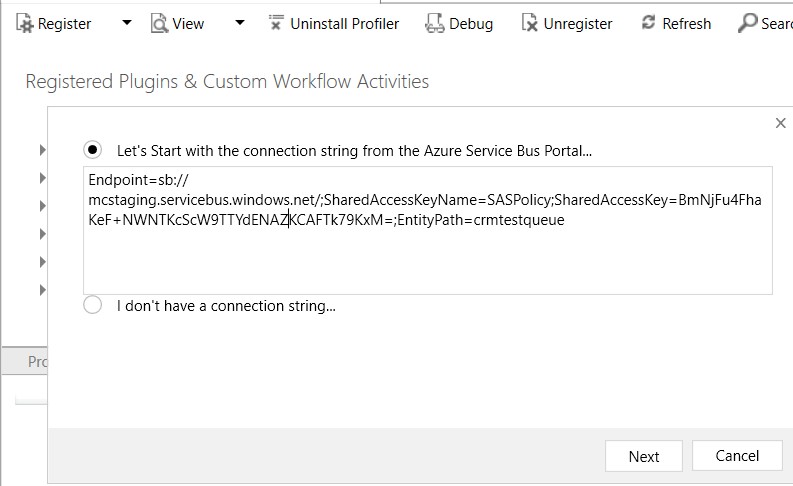Screen dimensions: 793x486
Task: Open the Register dropdown arrow
Action: 126,23
